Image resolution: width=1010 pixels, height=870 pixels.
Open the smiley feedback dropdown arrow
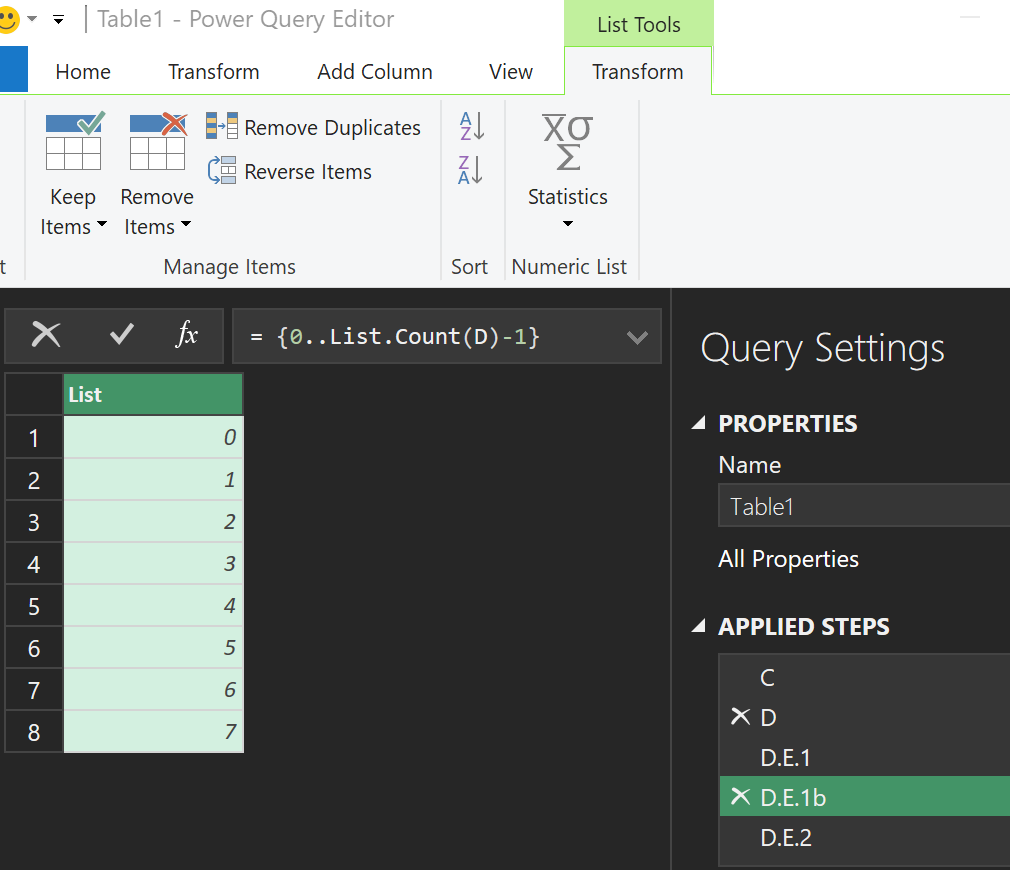[32, 19]
